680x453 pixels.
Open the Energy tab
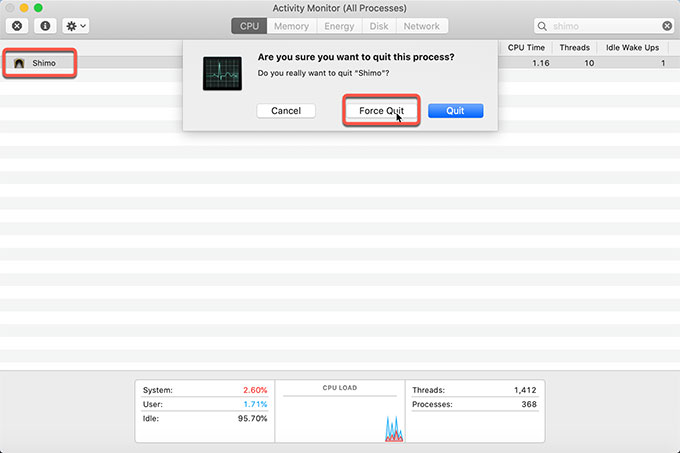pos(339,27)
